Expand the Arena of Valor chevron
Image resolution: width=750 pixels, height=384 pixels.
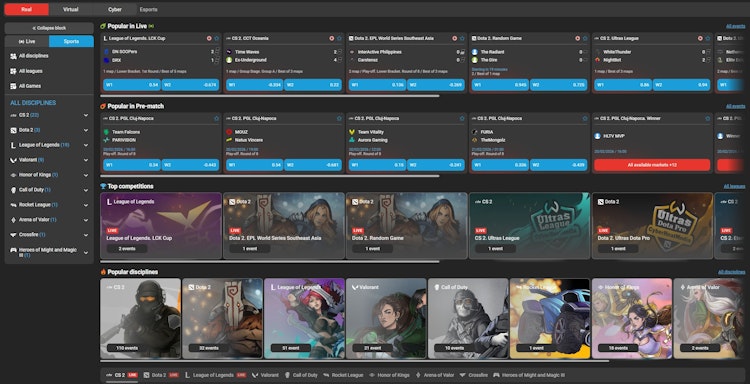click(86, 220)
